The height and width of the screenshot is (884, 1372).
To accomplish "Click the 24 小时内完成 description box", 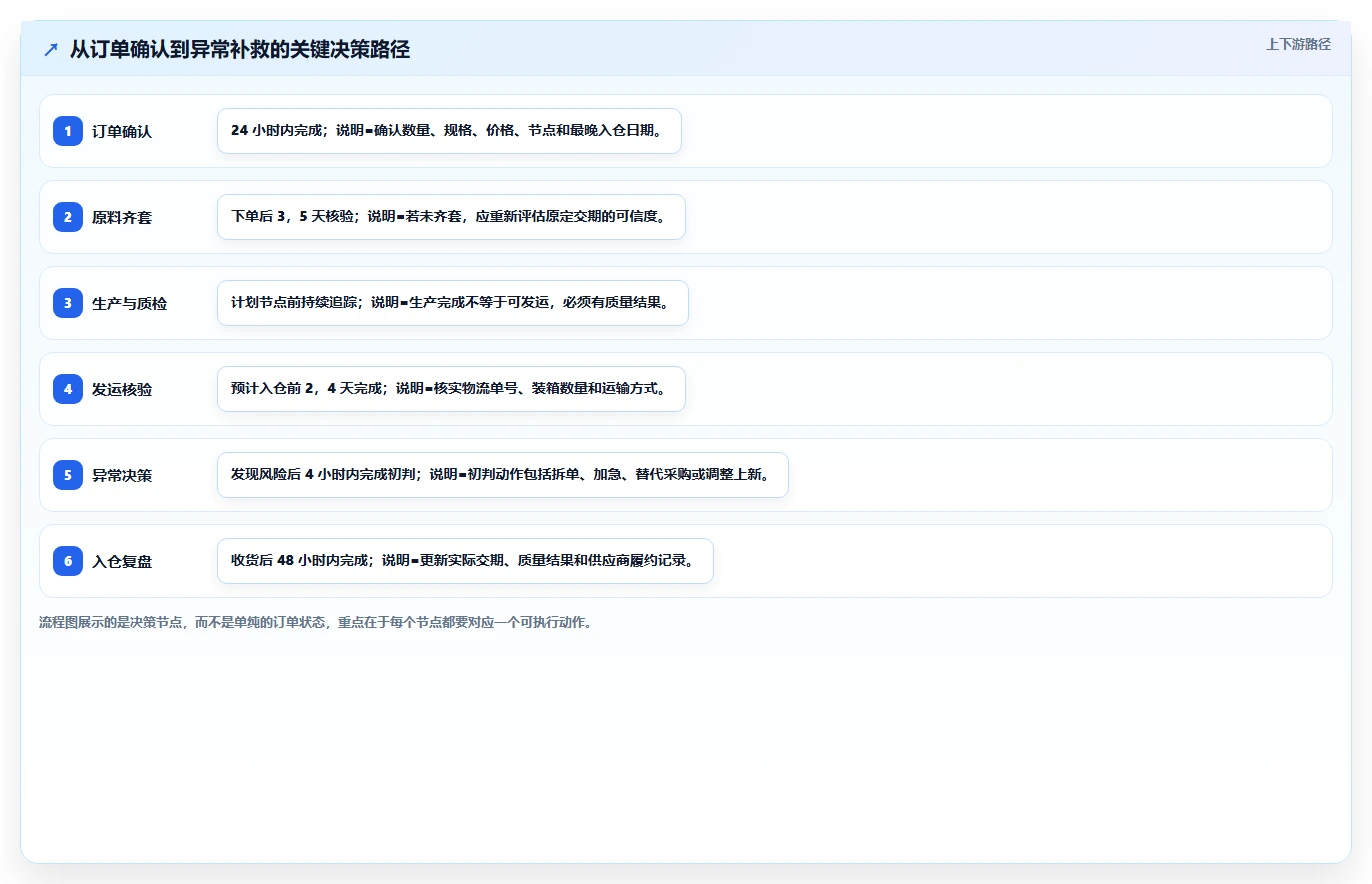I will coord(449,131).
